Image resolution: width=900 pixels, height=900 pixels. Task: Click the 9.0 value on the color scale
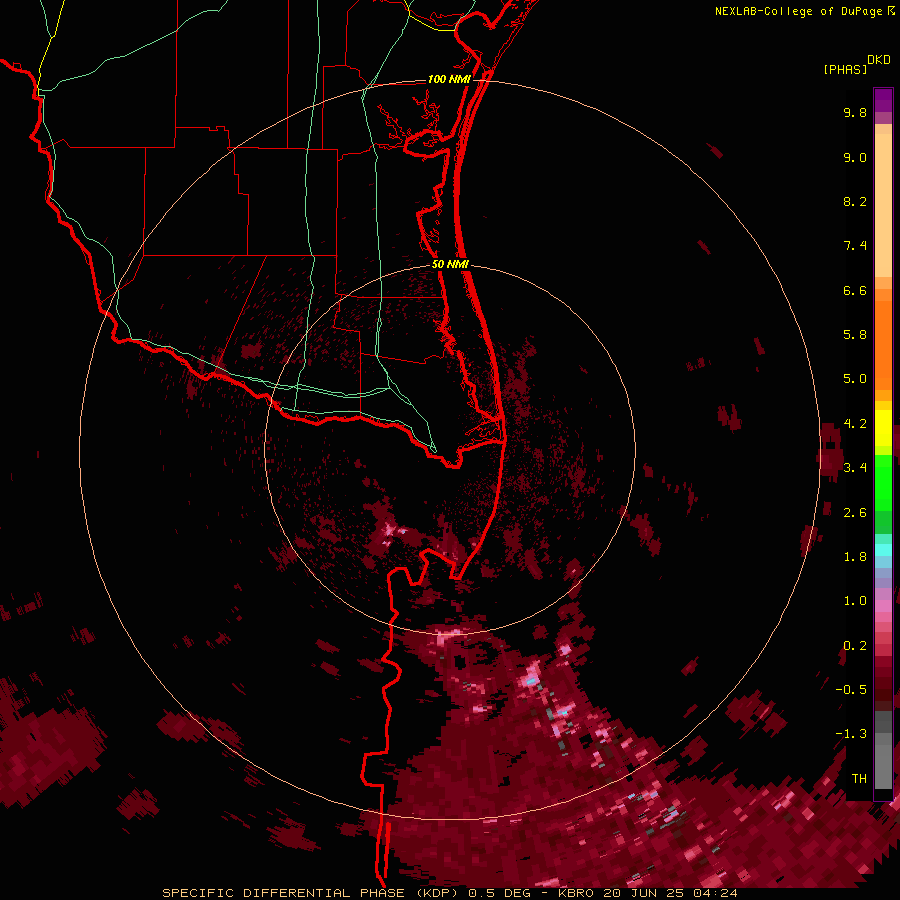point(855,157)
